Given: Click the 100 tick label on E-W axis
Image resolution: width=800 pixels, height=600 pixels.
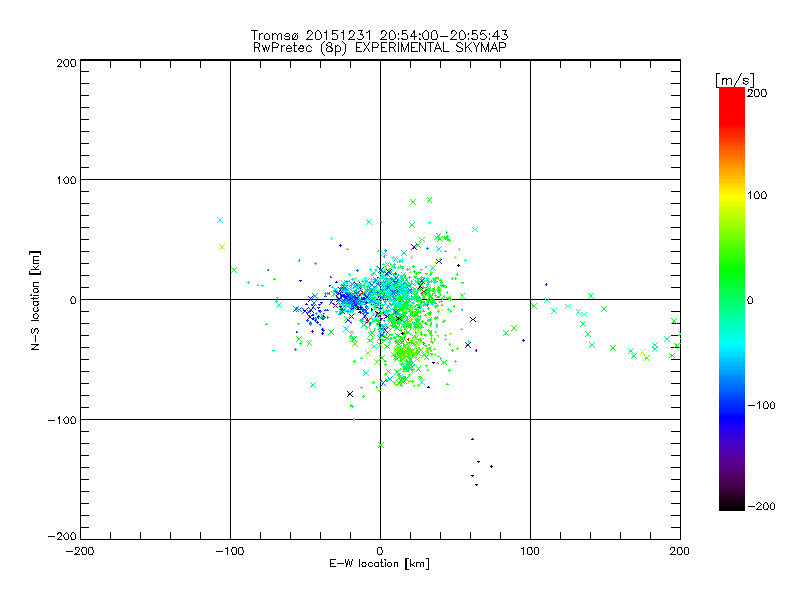Looking at the screenshot, I should click(530, 552).
